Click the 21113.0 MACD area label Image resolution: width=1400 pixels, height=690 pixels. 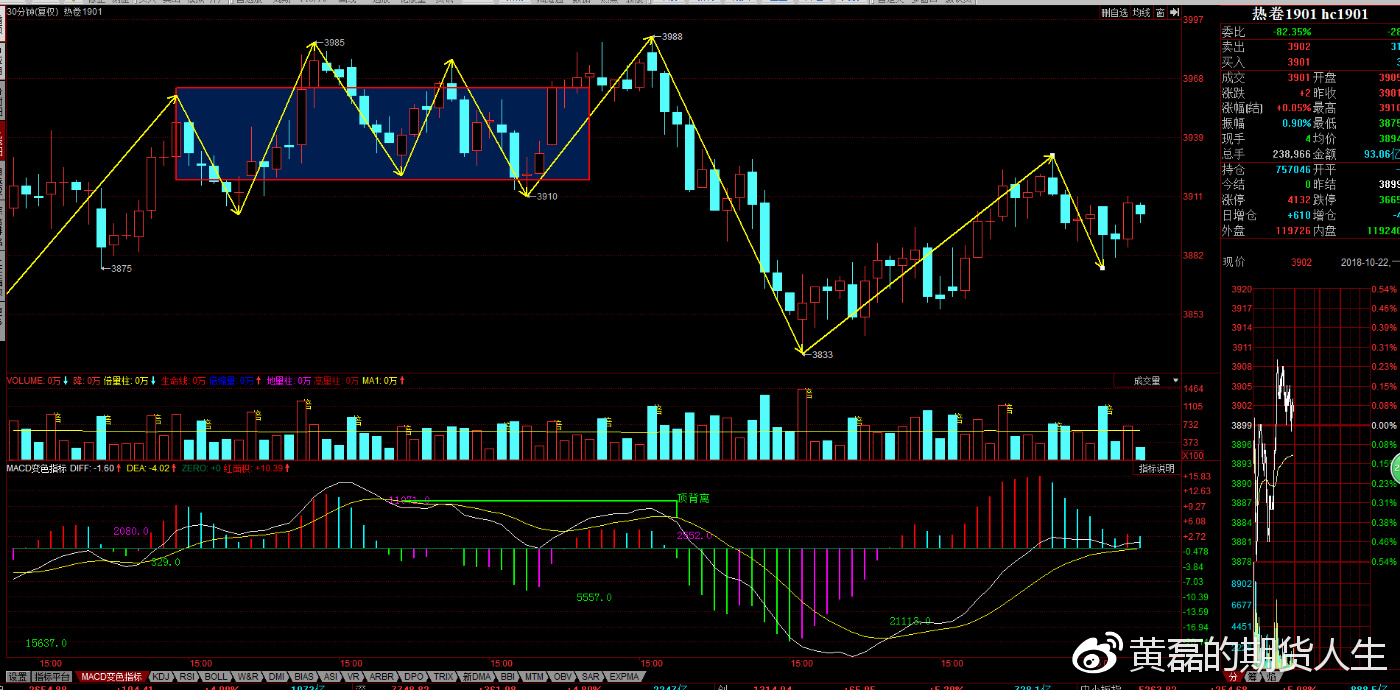pos(910,621)
